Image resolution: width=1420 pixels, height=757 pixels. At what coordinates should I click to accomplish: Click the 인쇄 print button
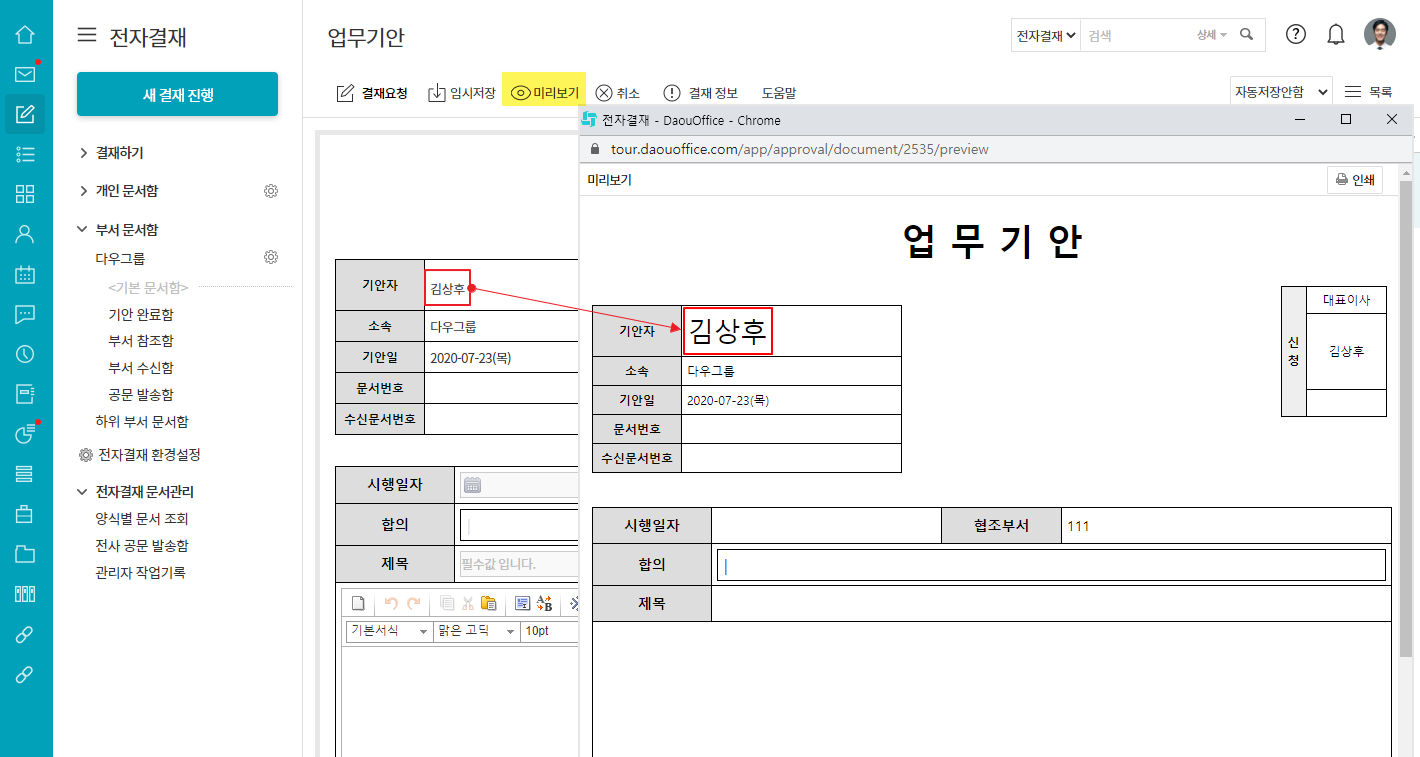1354,181
